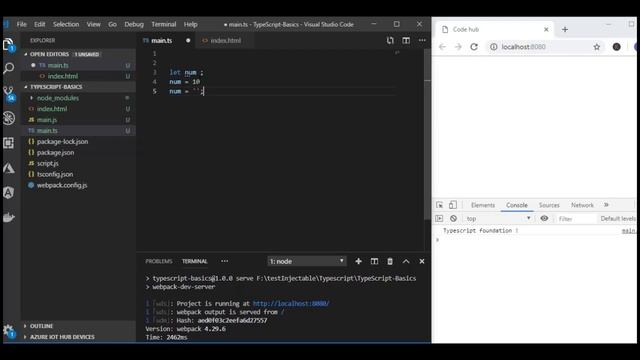Clear the DevTools console

[x=453, y=218]
